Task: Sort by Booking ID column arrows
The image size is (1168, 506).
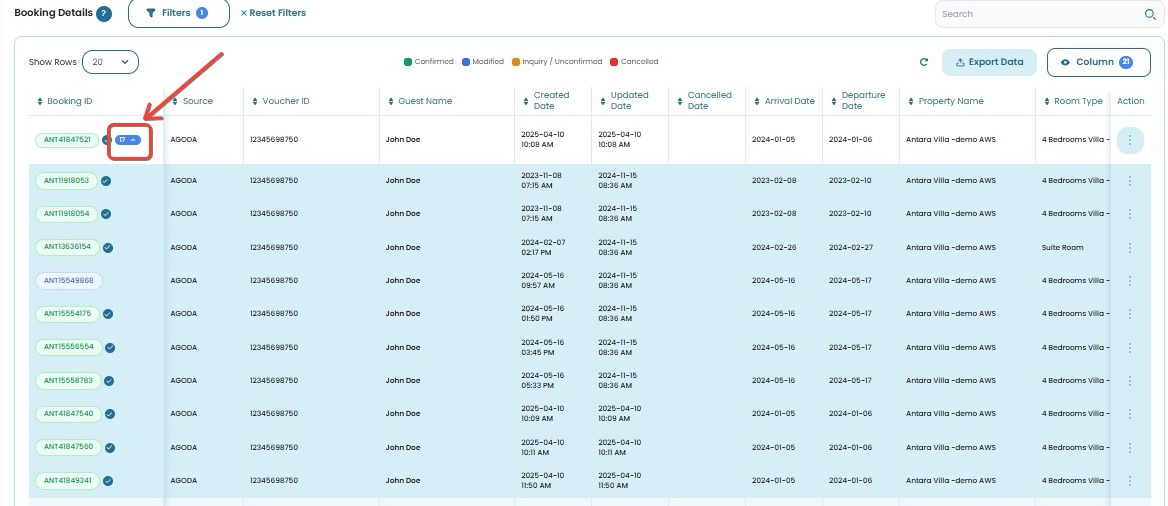Action: click(40, 101)
